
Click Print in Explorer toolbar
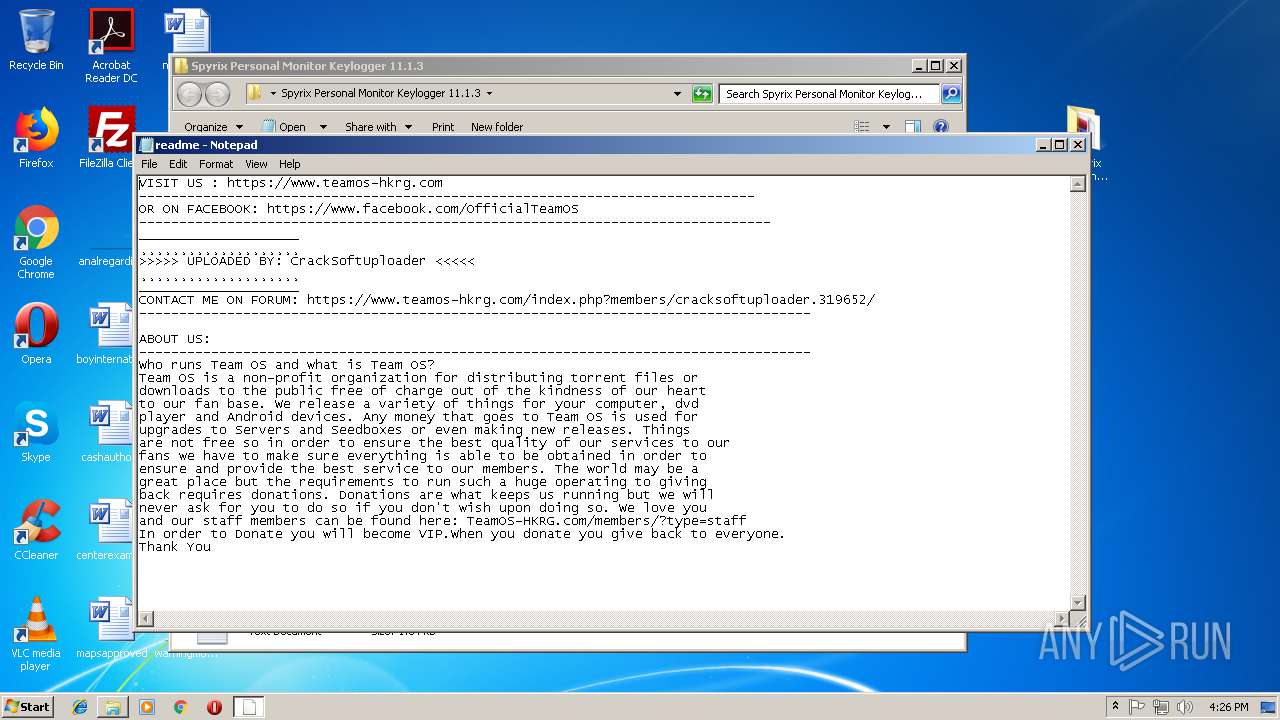coord(443,127)
